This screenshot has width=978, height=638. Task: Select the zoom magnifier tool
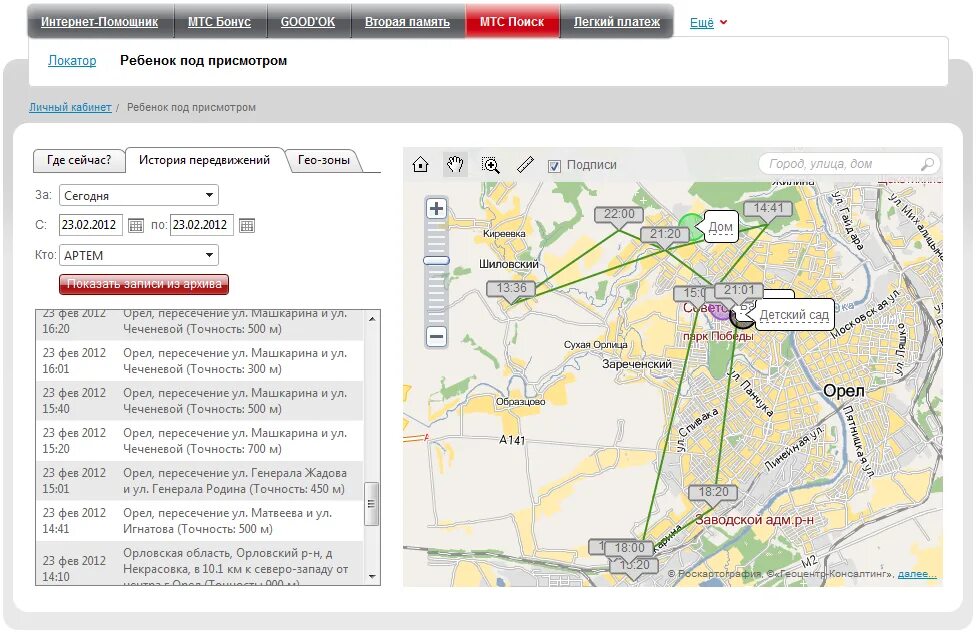(491, 165)
